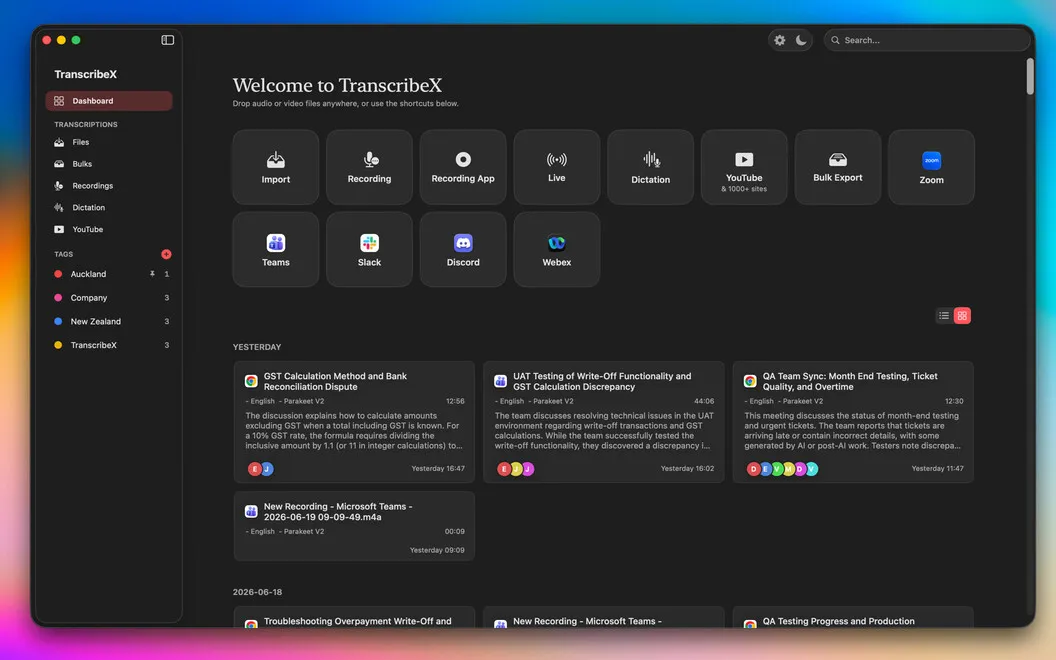Open Troubleshooting Overpayment Write-Off card
This screenshot has height=660, width=1056.
coord(354,618)
